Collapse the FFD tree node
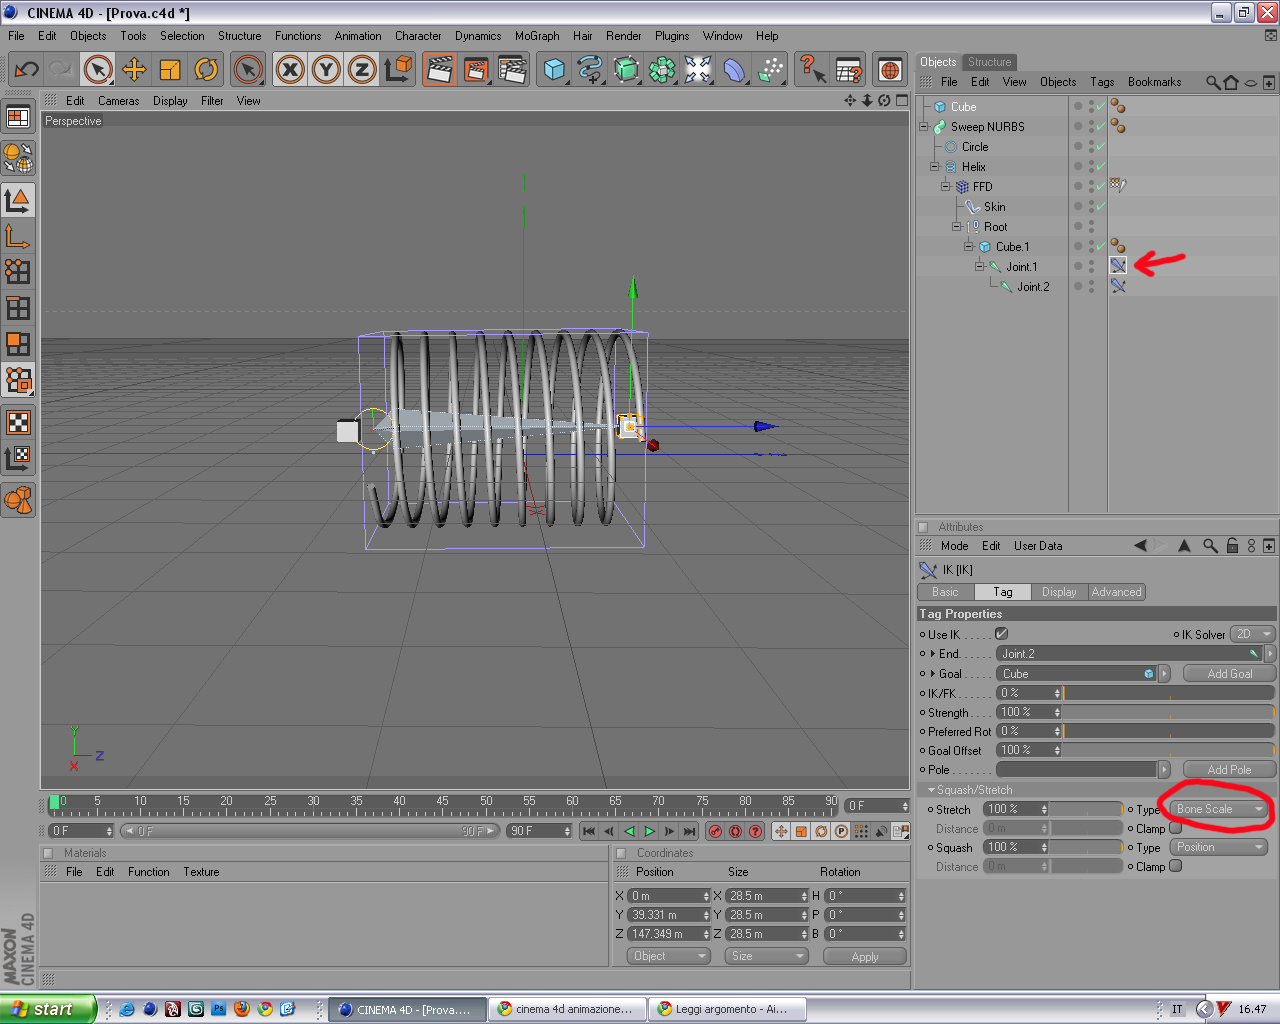1280x1024 pixels. click(946, 186)
